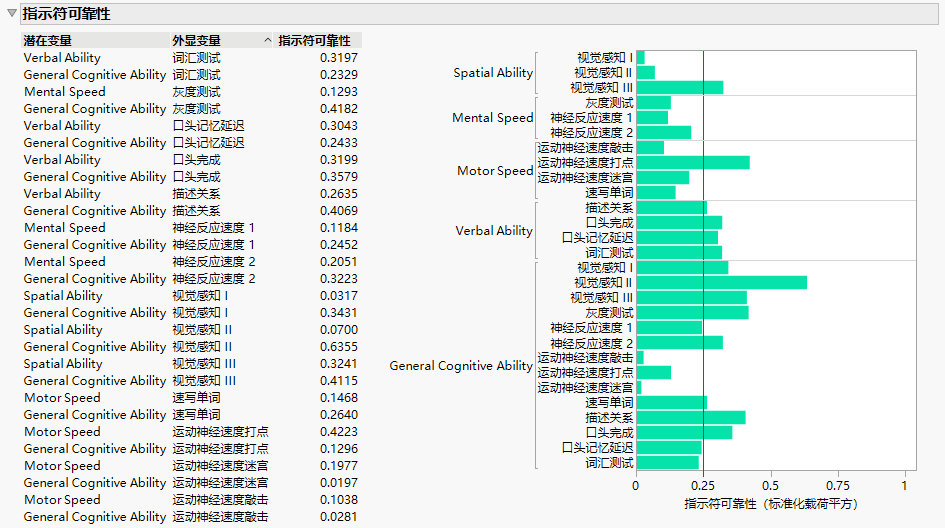The height and width of the screenshot is (528, 945).
Task: Collapse the 指示符可靠性 section disclosure triangle
Action: (x=11, y=13)
